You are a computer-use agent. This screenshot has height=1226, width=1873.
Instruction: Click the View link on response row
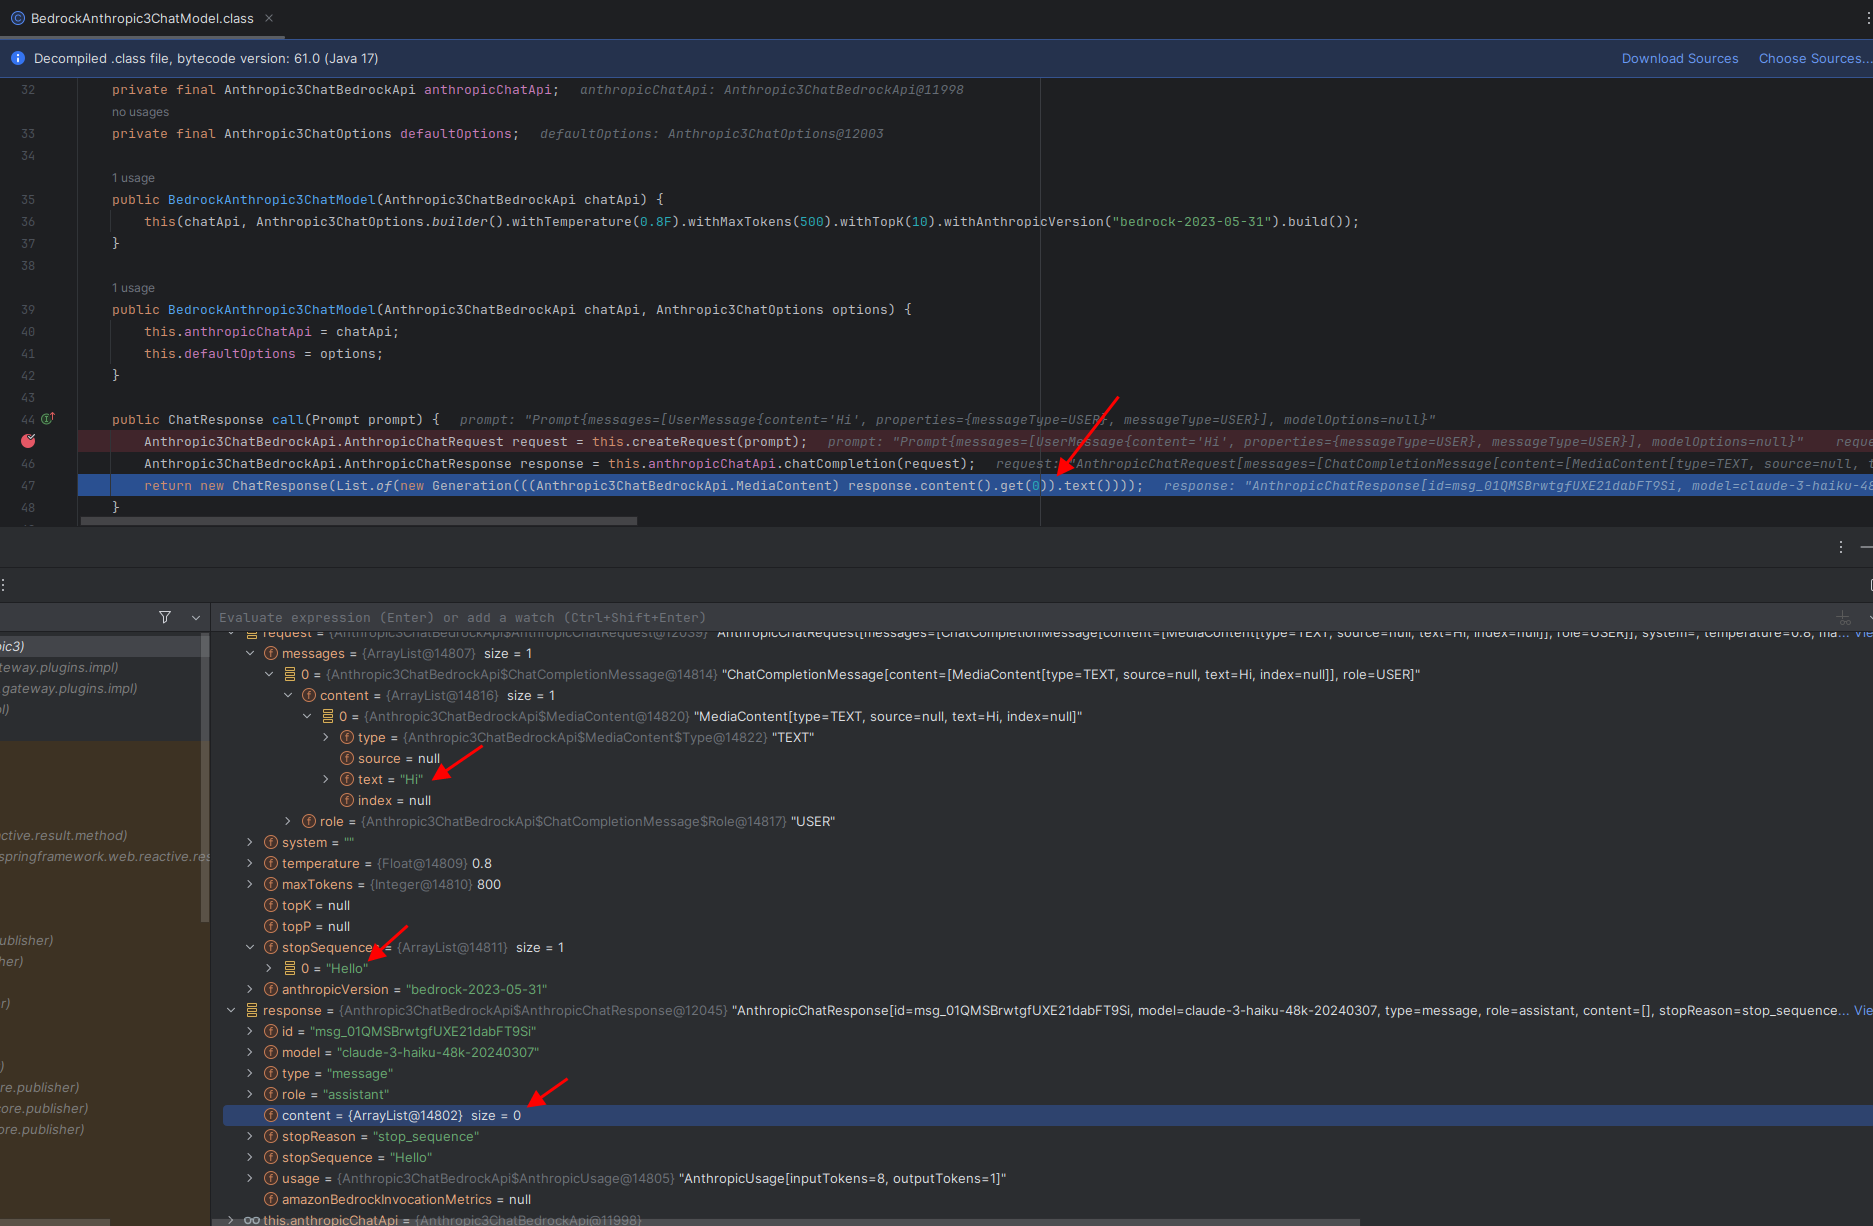[1862, 1010]
